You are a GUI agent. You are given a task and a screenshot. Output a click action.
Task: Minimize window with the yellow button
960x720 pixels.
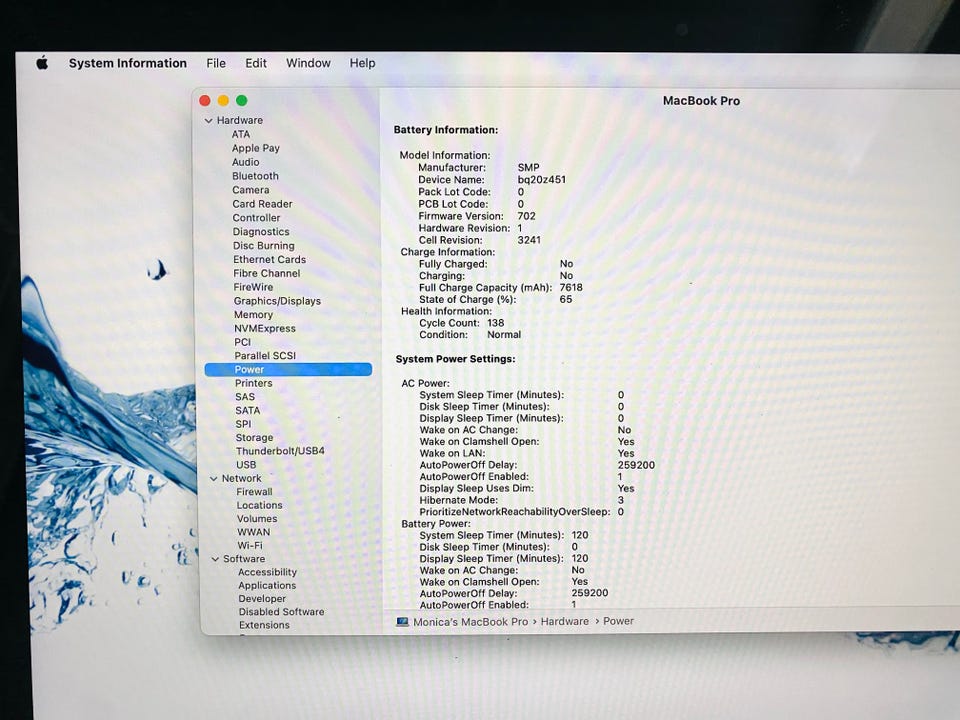(x=223, y=100)
